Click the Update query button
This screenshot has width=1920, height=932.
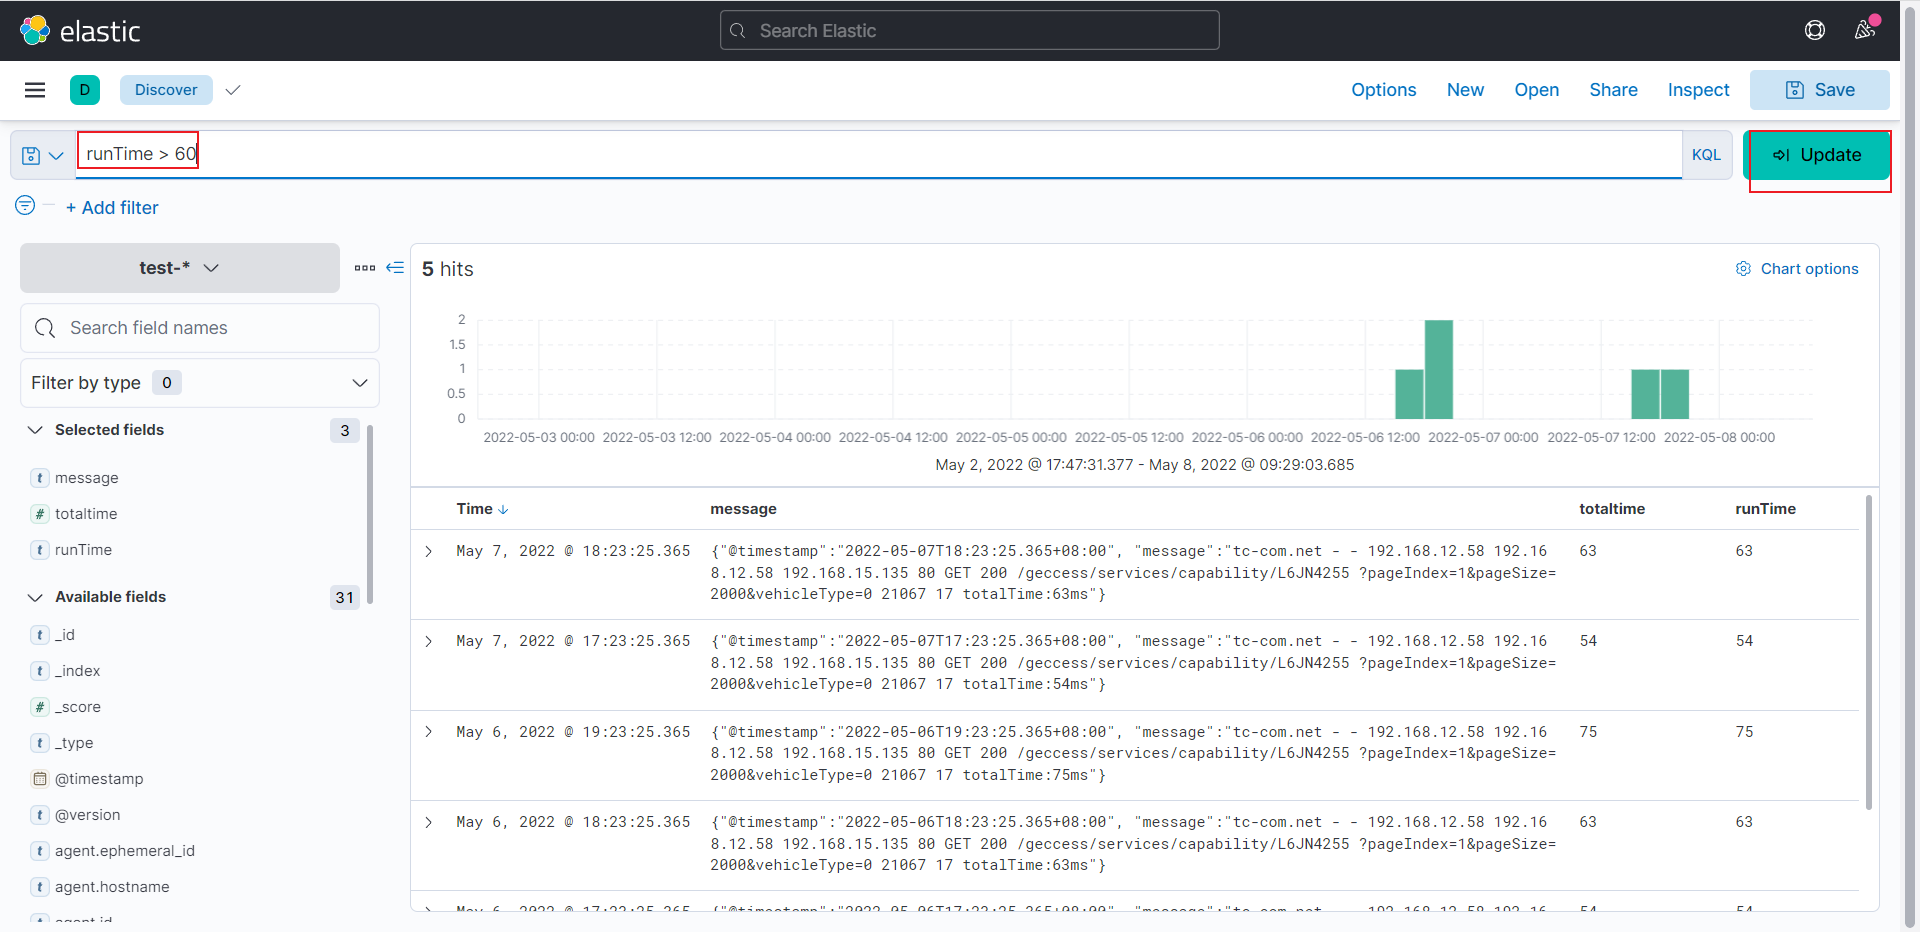click(x=1817, y=155)
